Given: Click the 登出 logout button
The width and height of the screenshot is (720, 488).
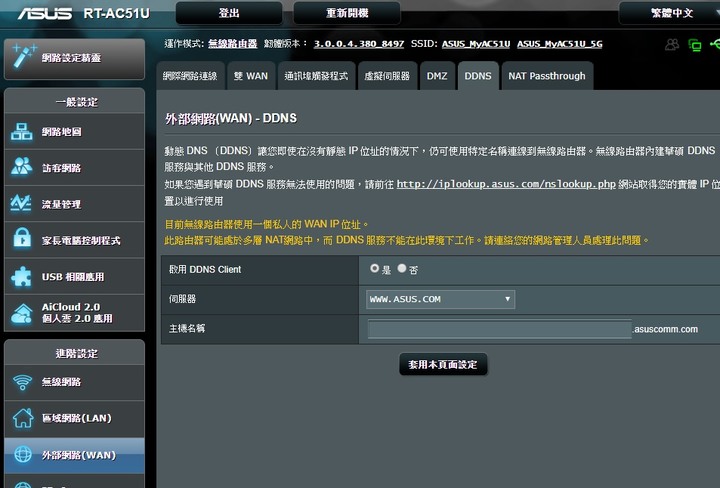Looking at the screenshot, I should (x=229, y=13).
